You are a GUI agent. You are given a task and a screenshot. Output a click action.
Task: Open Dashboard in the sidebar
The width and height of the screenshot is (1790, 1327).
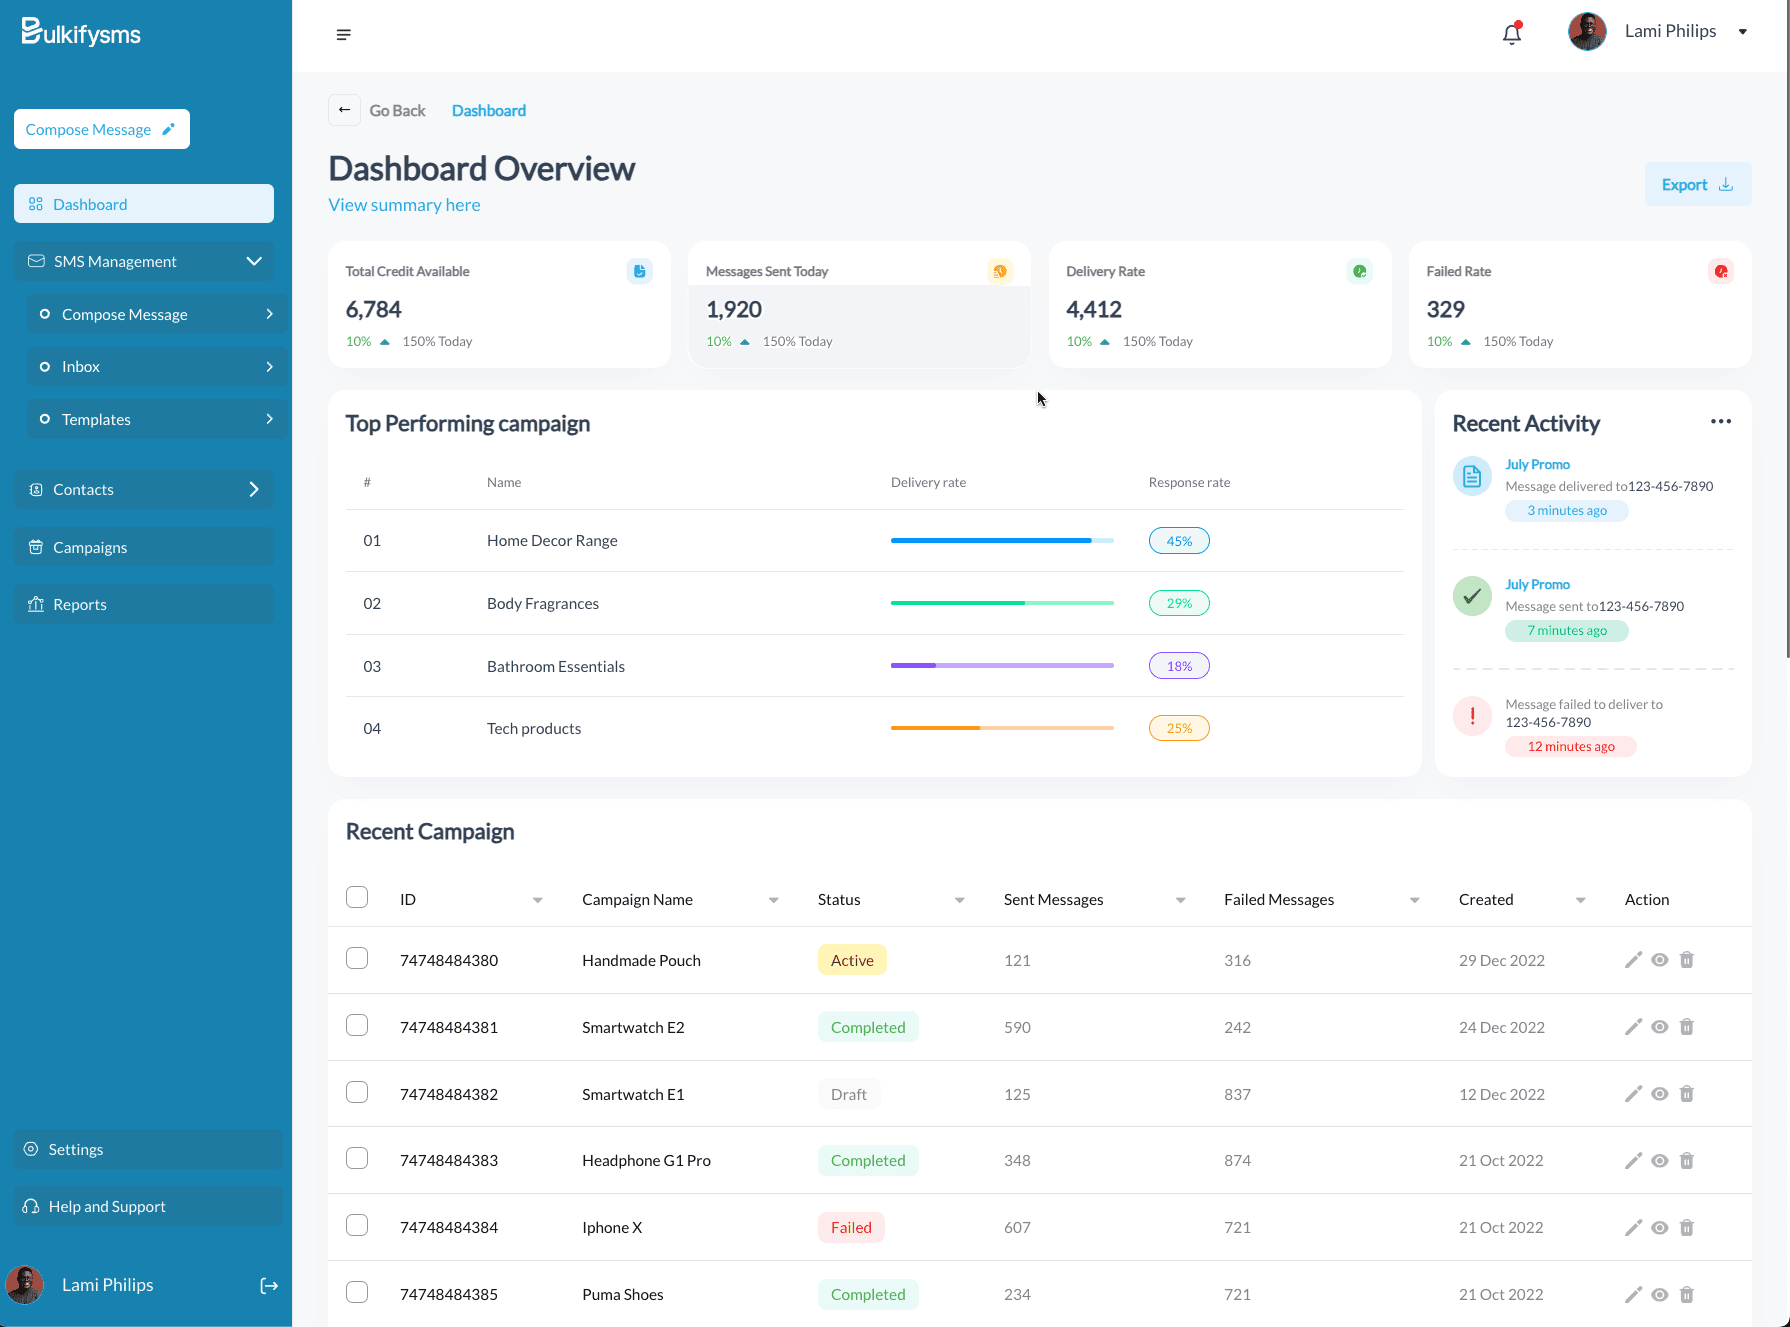point(144,204)
